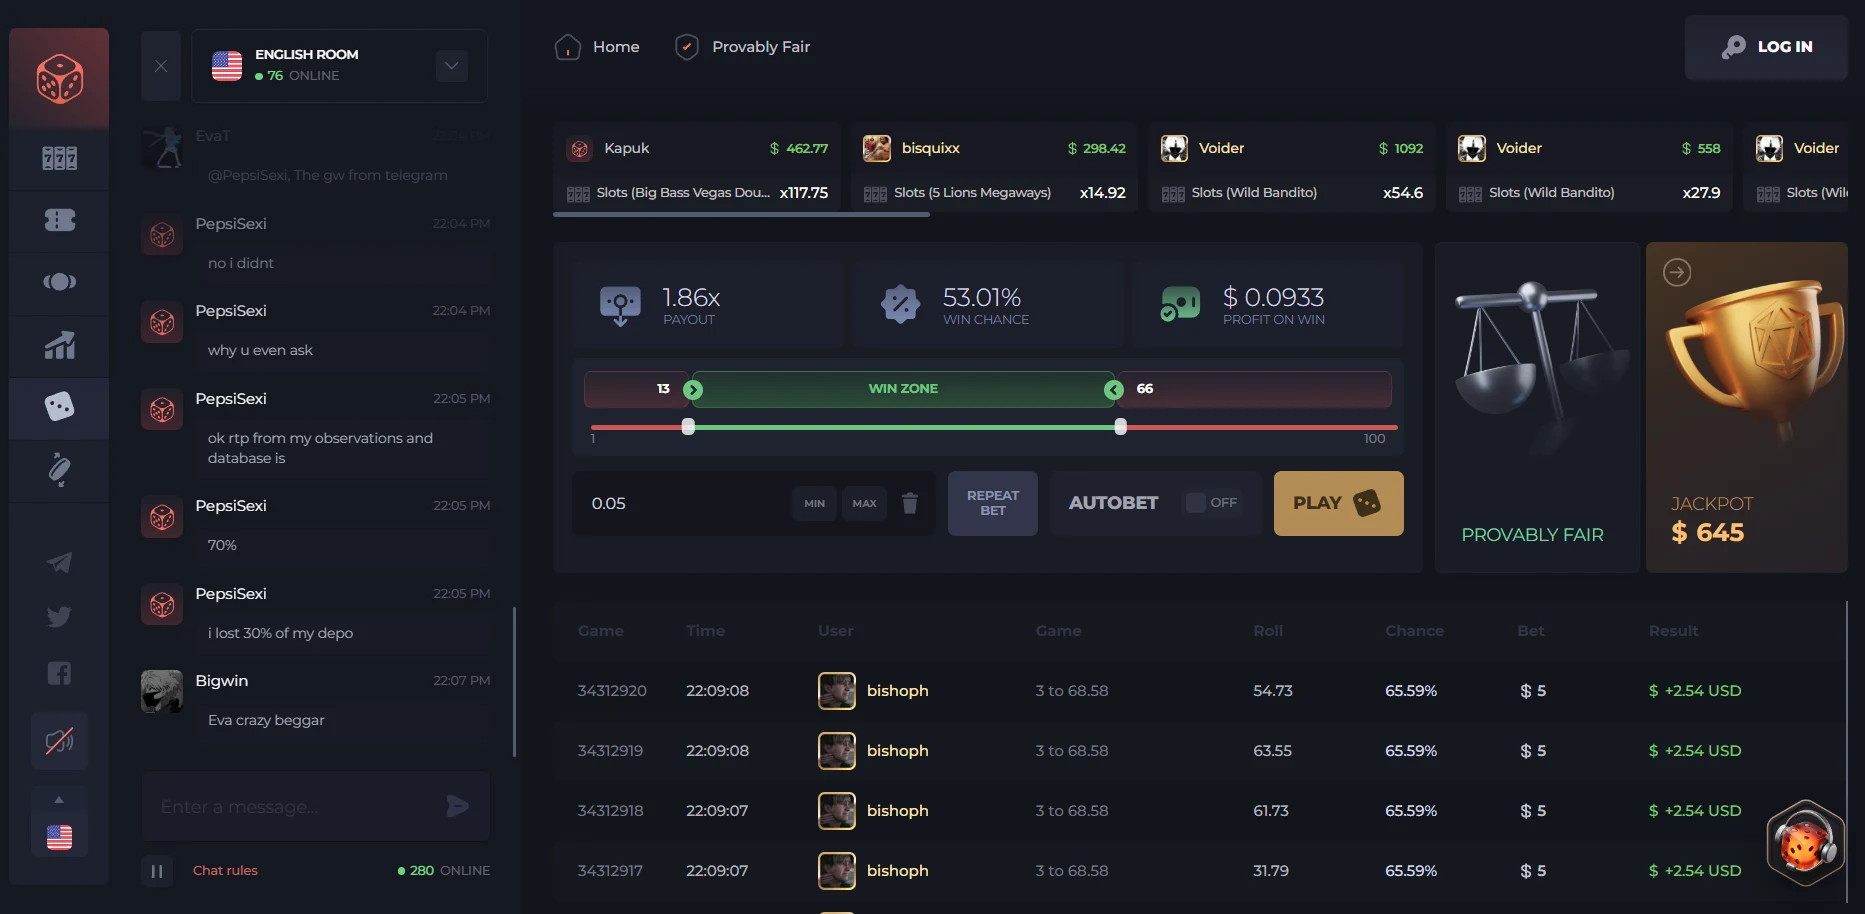Open Provably Fair page

pyautogui.click(x=742, y=47)
